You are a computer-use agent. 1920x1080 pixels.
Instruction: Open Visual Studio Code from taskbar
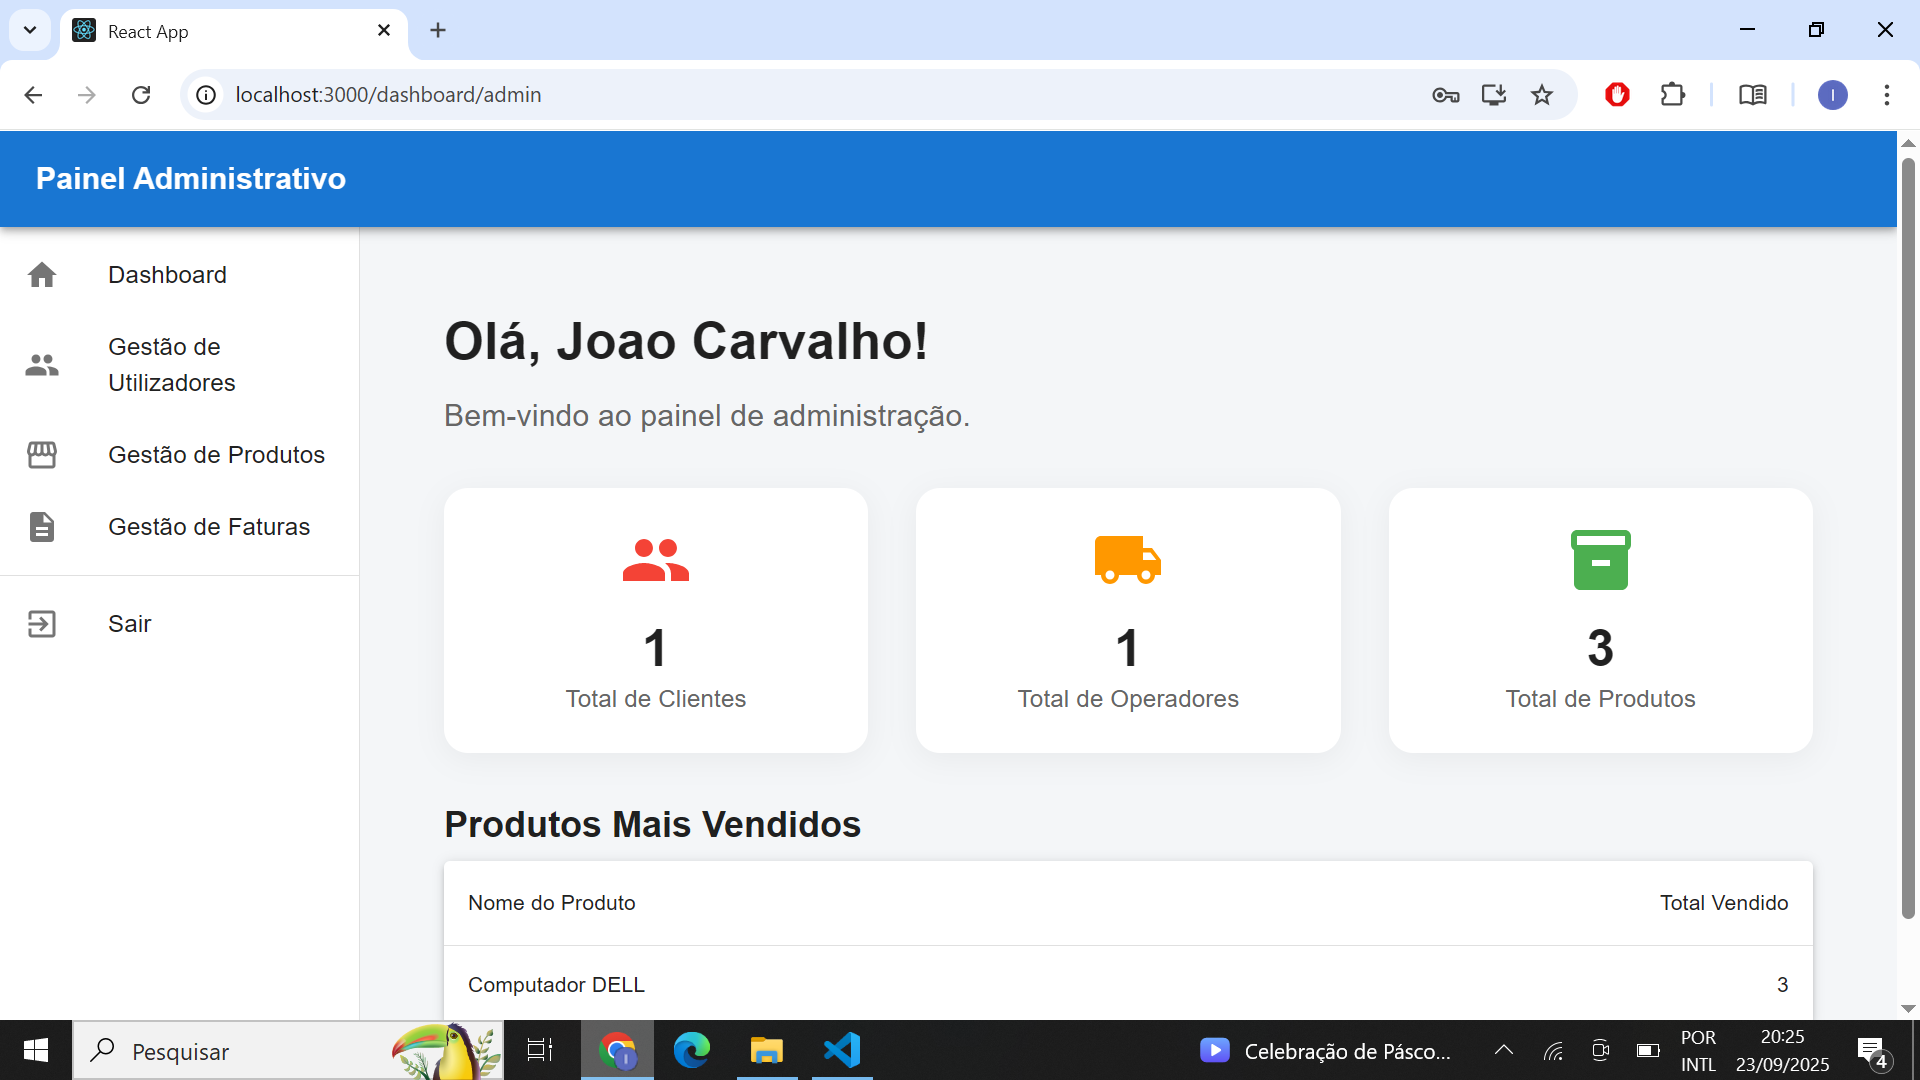pos(842,1050)
